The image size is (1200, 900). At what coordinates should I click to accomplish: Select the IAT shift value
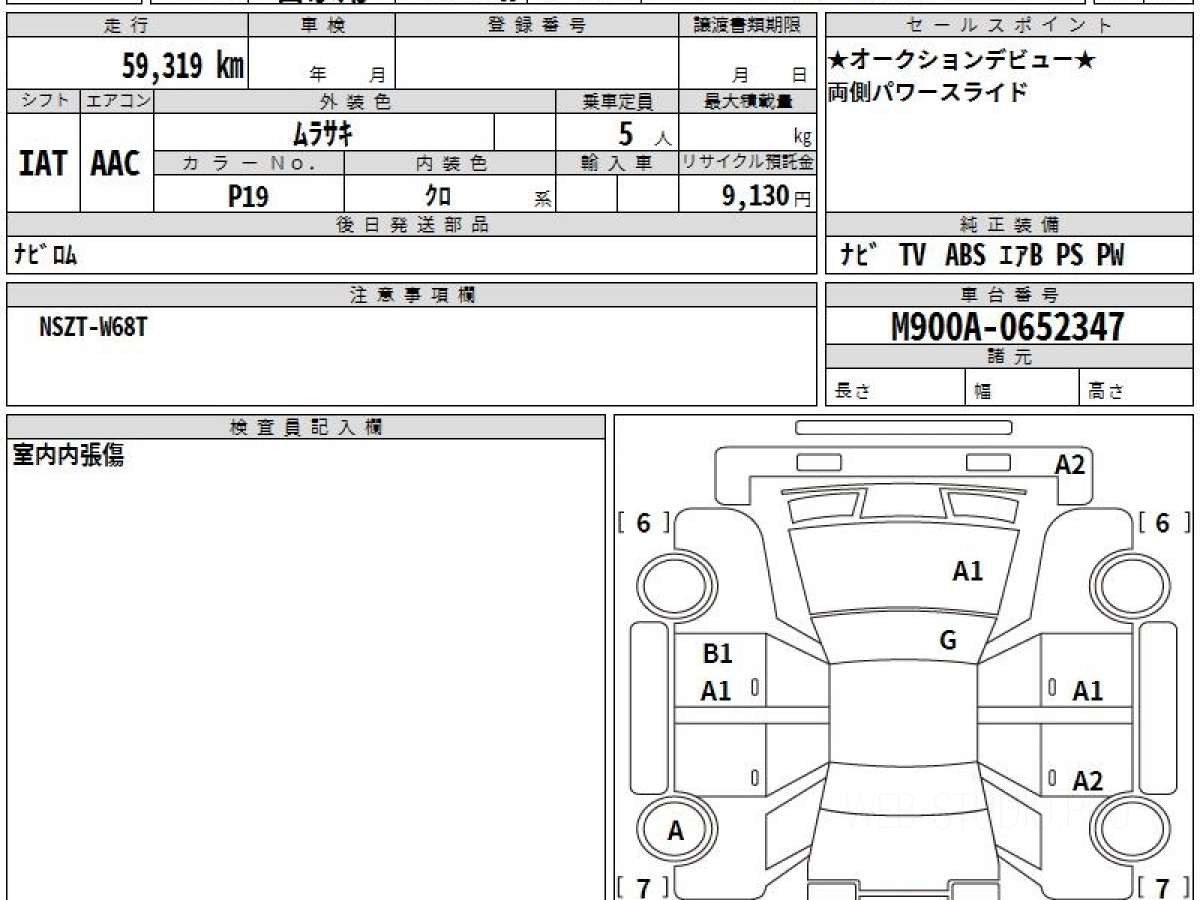click(x=43, y=163)
